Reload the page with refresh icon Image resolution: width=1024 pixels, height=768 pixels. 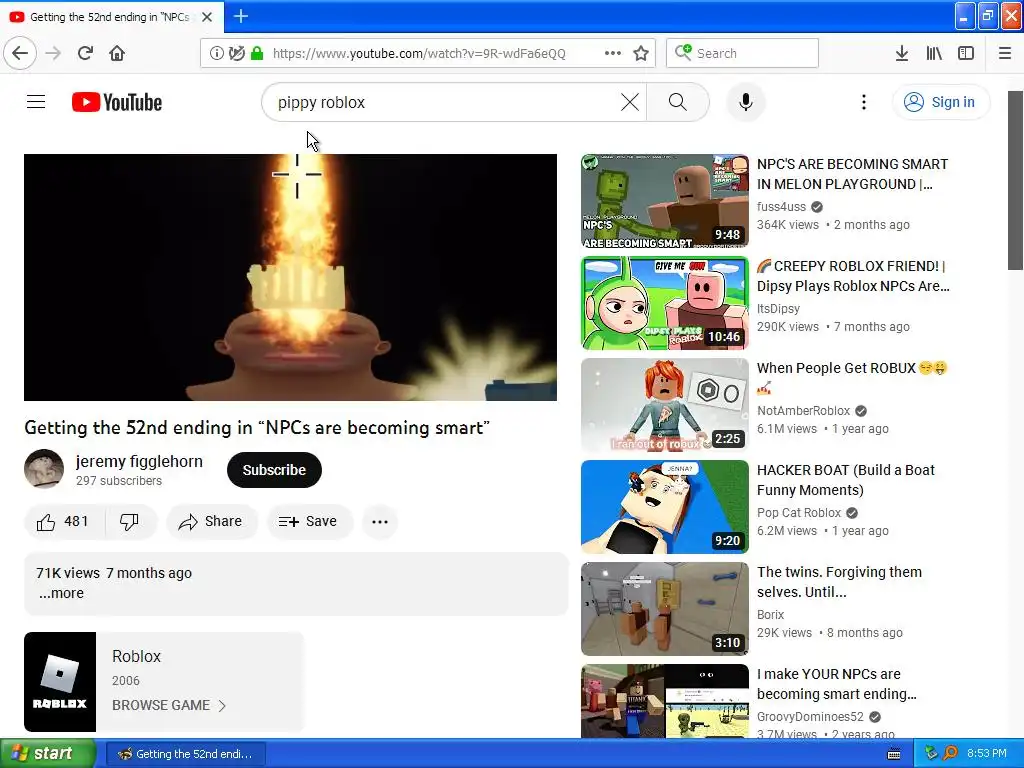click(x=85, y=53)
